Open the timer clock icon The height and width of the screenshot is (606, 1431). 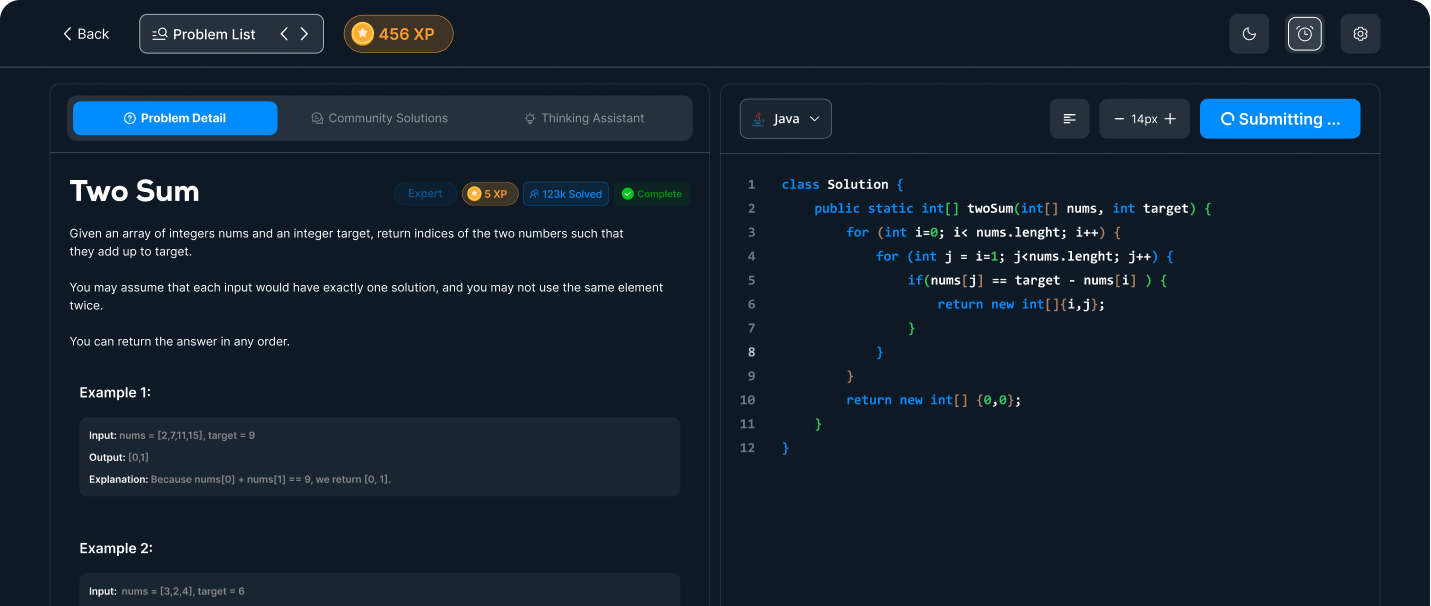coord(1304,34)
